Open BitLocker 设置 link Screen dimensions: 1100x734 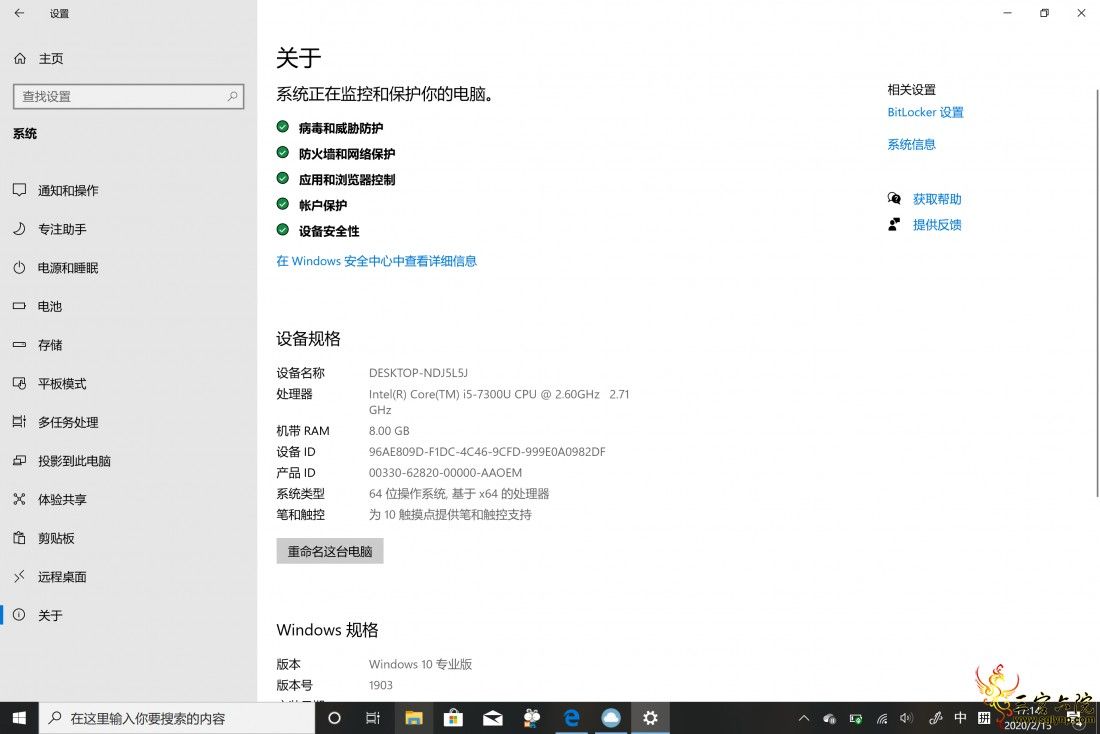[x=925, y=112]
